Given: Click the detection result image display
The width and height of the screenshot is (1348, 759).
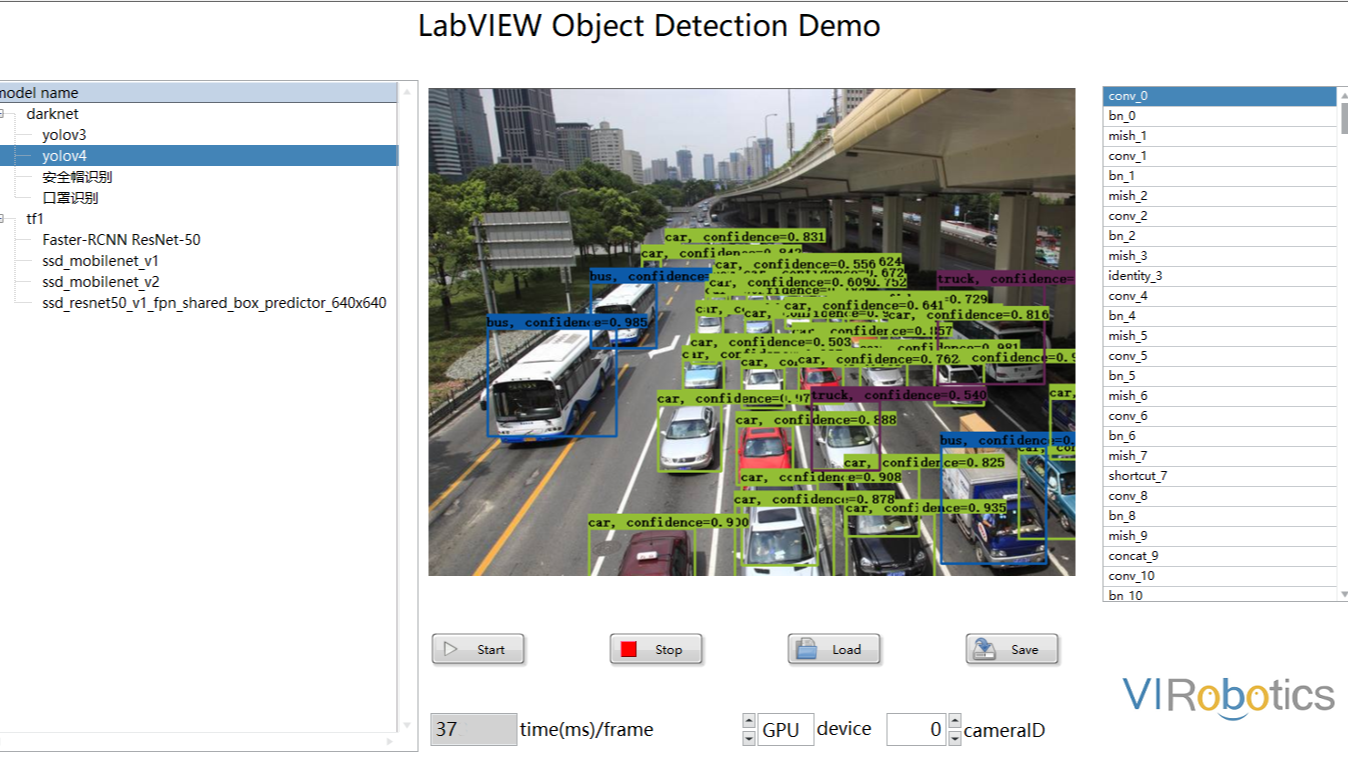Looking at the screenshot, I should click(752, 332).
